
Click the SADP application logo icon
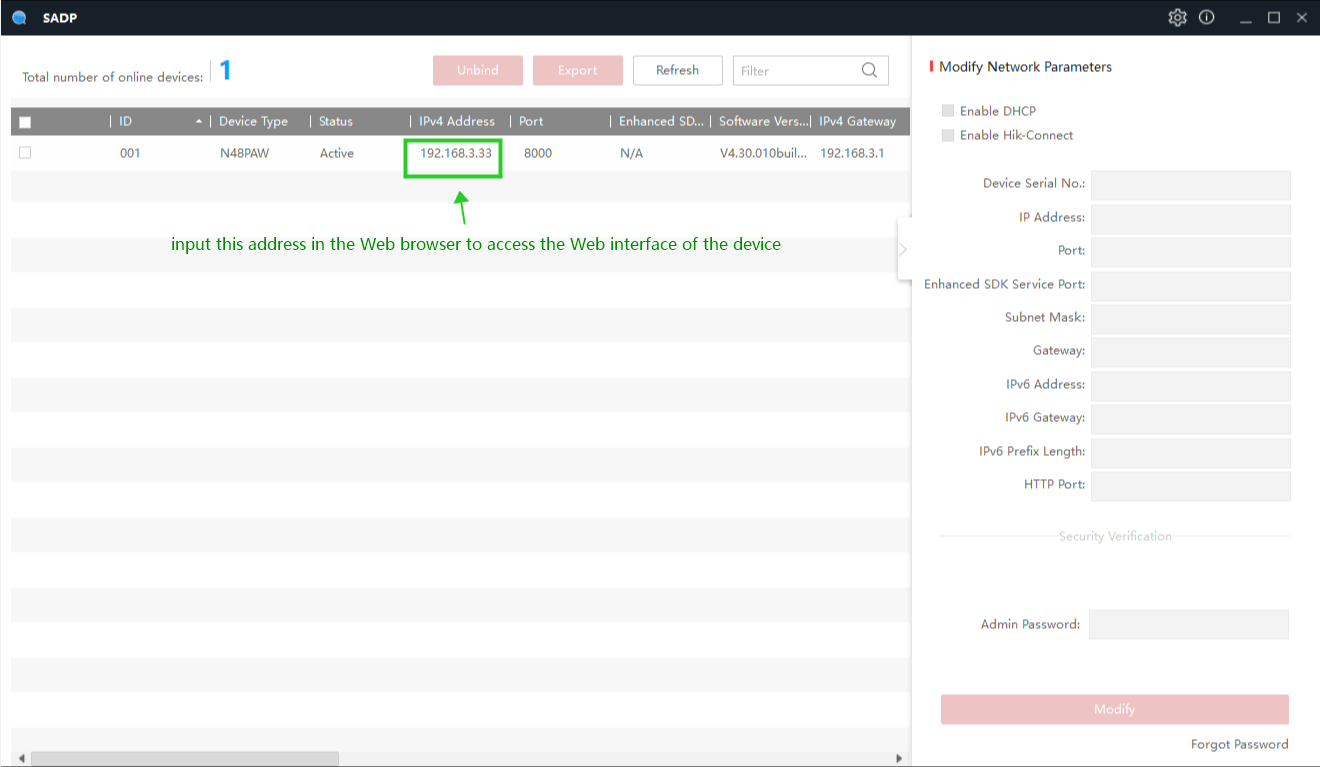click(19, 18)
